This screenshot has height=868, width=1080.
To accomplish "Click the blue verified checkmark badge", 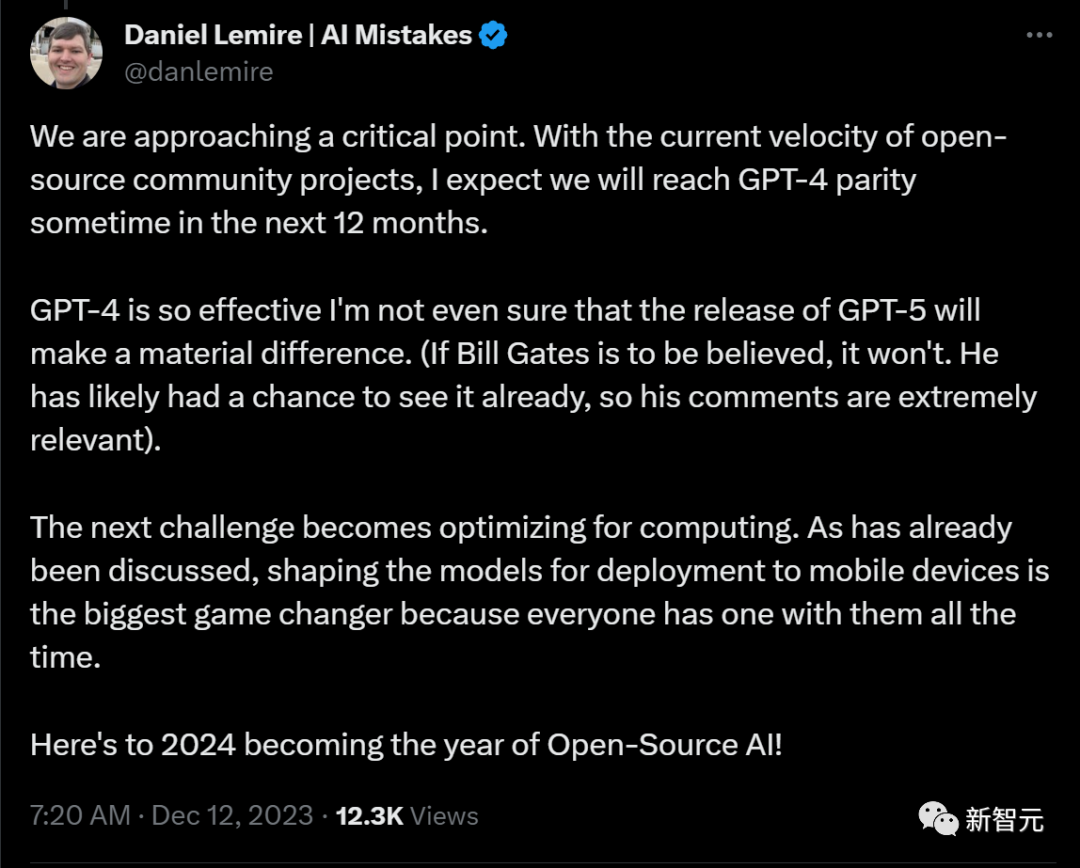I will (x=493, y=36).
